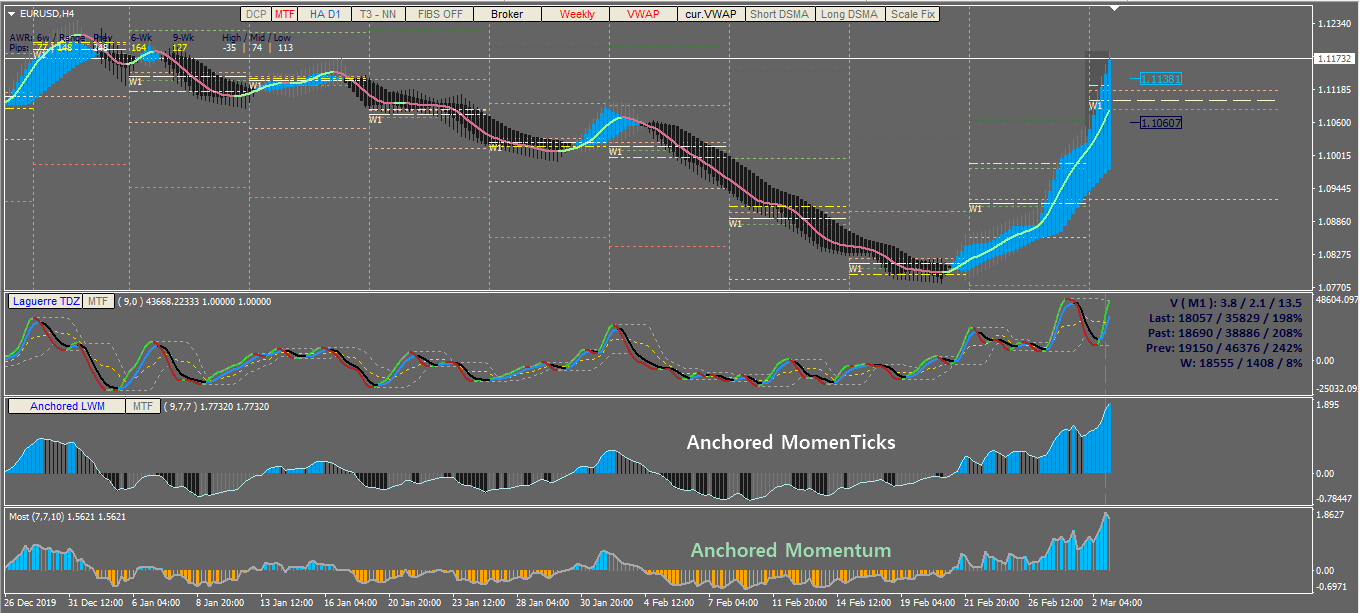The height and width of the screenshot is (613, 1360).
Task: Click the Scale Fix button
Action: pyautogui.click(x=913, y=14)
